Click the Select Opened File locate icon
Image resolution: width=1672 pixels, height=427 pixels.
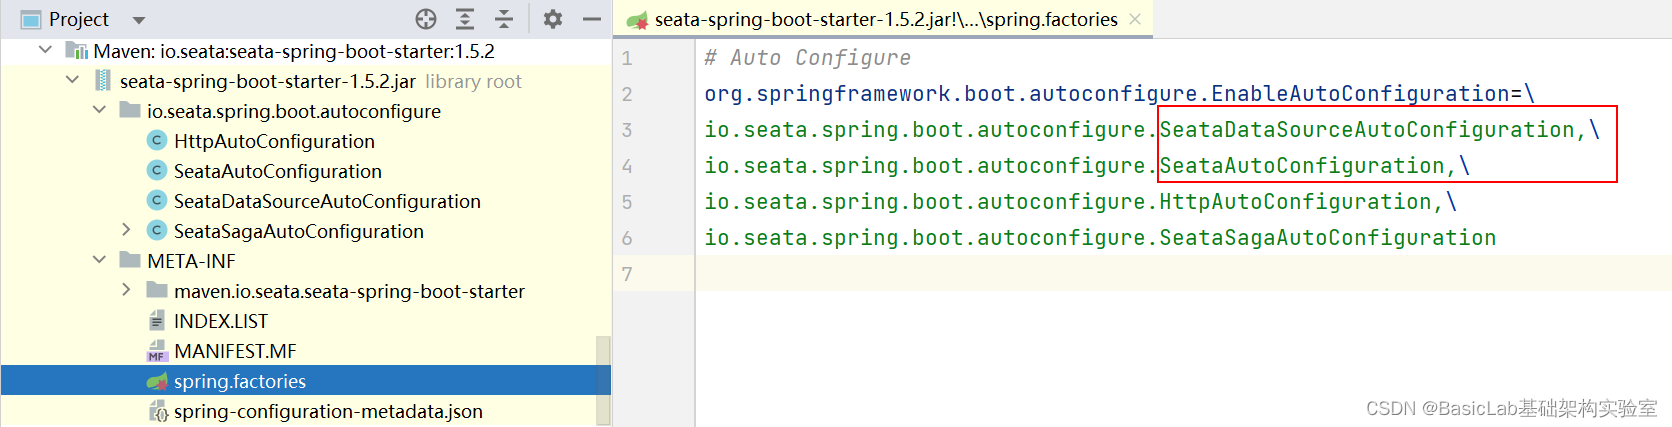click(x=426, y=19)
